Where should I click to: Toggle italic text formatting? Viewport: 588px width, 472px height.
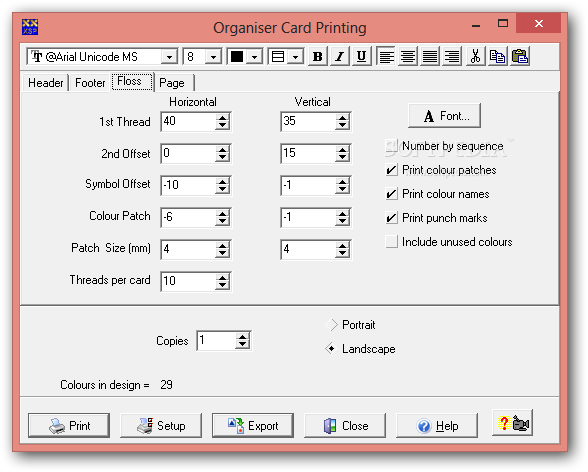click(x=340, y=57)
